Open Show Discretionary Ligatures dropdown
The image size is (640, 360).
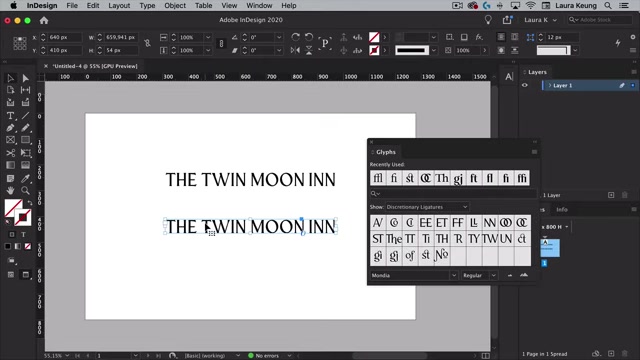coord(427,207)
